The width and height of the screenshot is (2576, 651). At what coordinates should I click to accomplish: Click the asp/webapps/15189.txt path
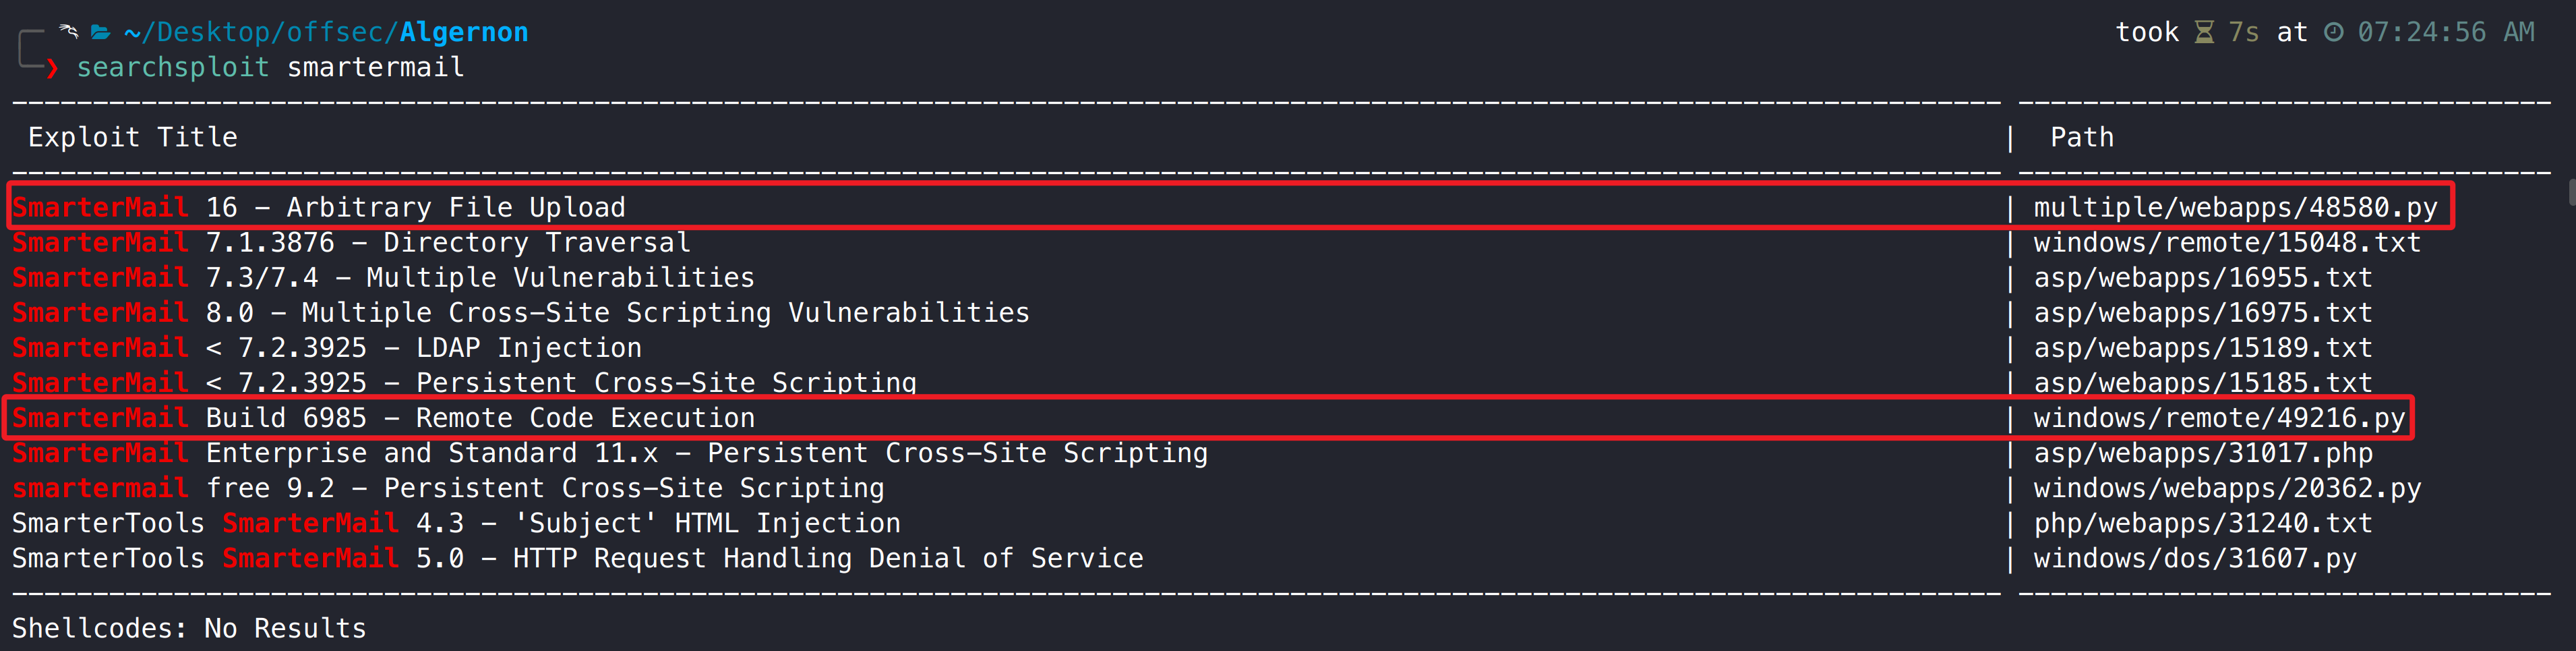pos(2203,348)
